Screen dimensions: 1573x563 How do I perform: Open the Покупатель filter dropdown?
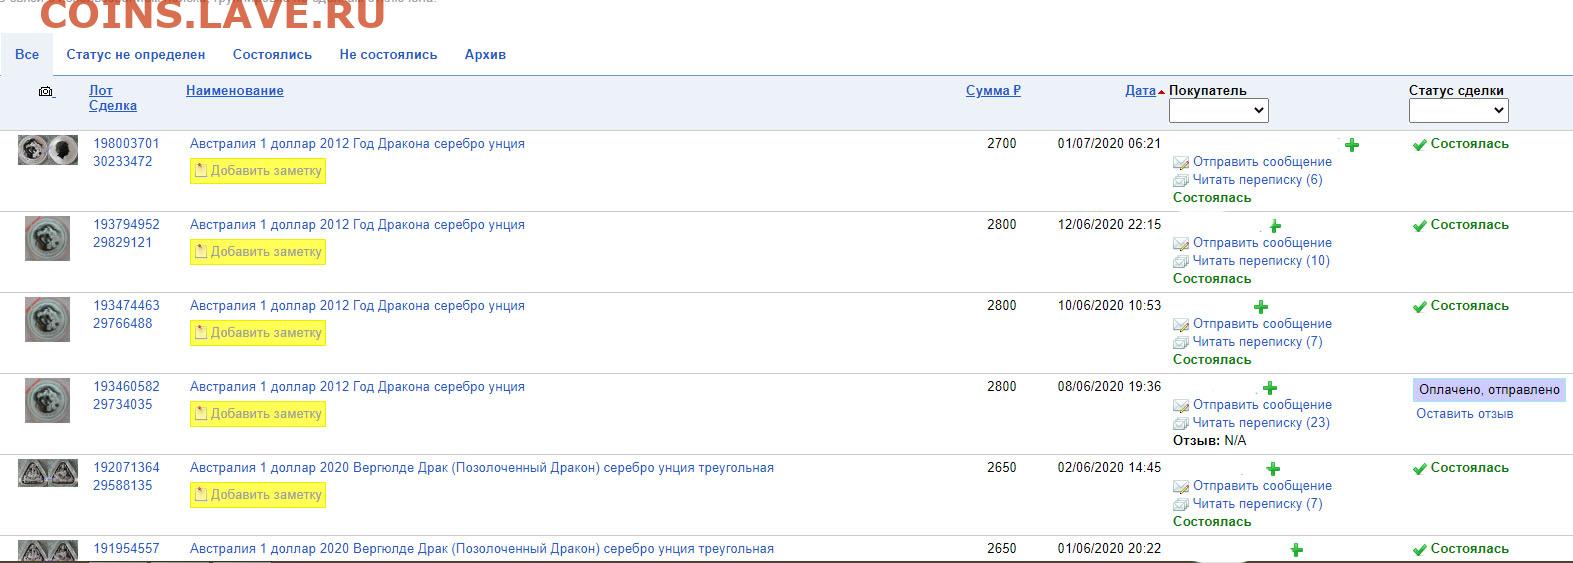click(1218, 110)
